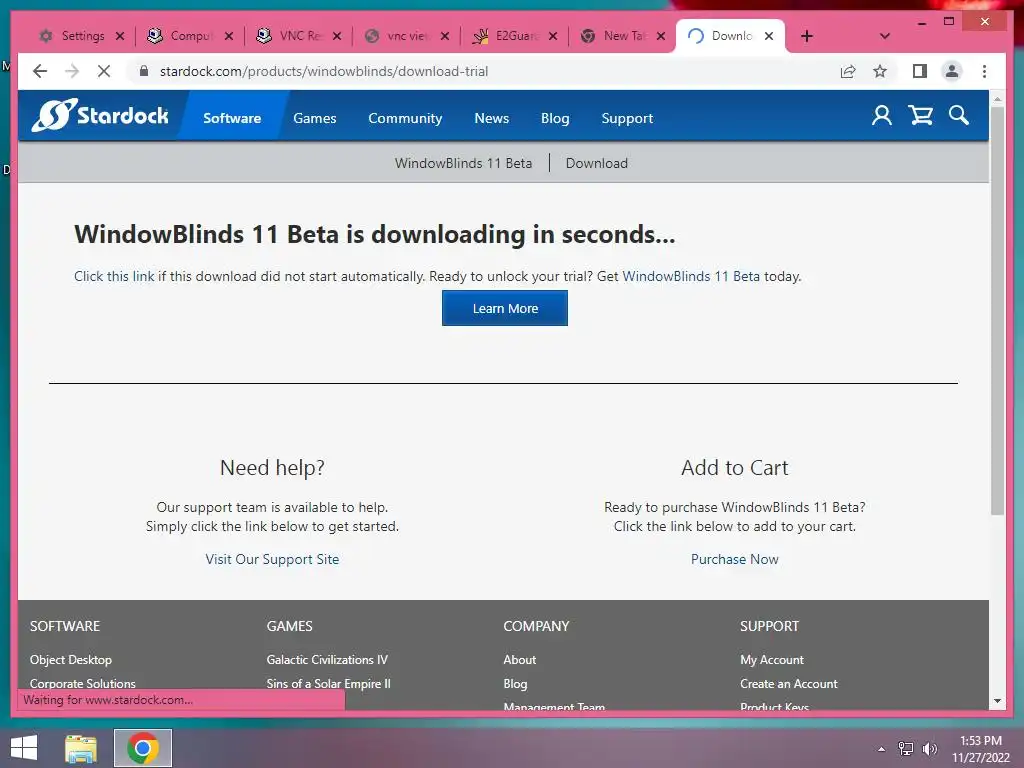The height and width of the screenshot is (768, 1024).
Task: Close the E2Guardian tab
Action: (552, 36)
